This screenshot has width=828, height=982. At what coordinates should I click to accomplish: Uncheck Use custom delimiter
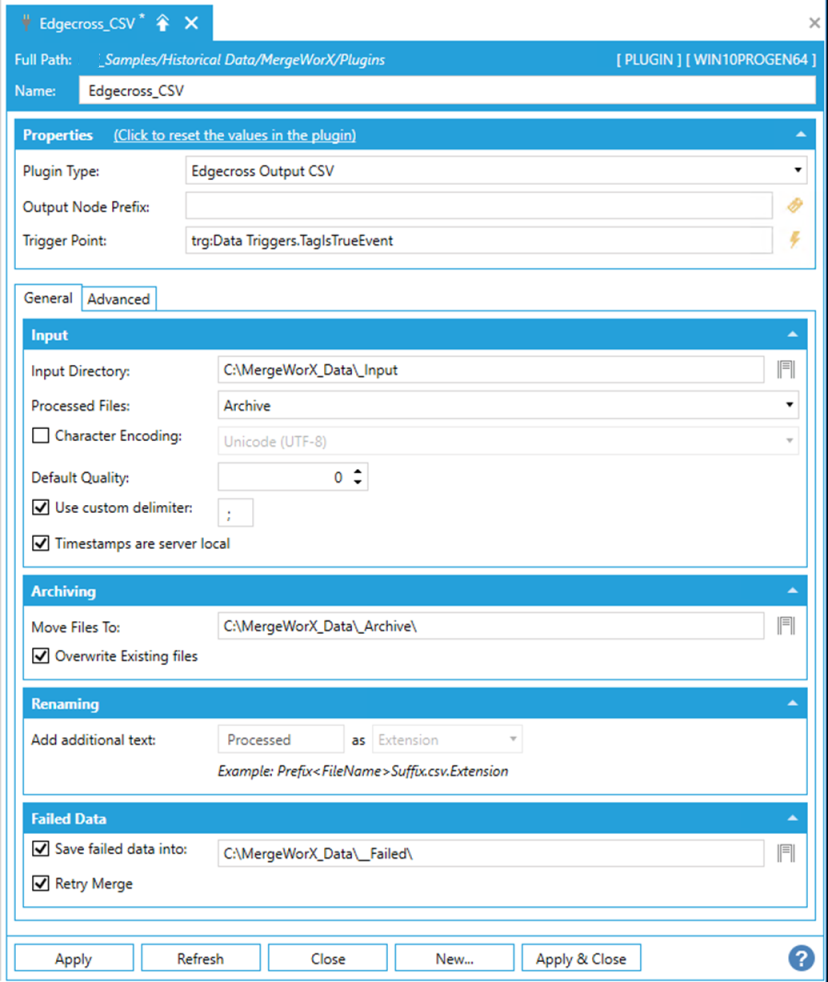[41, 507]
